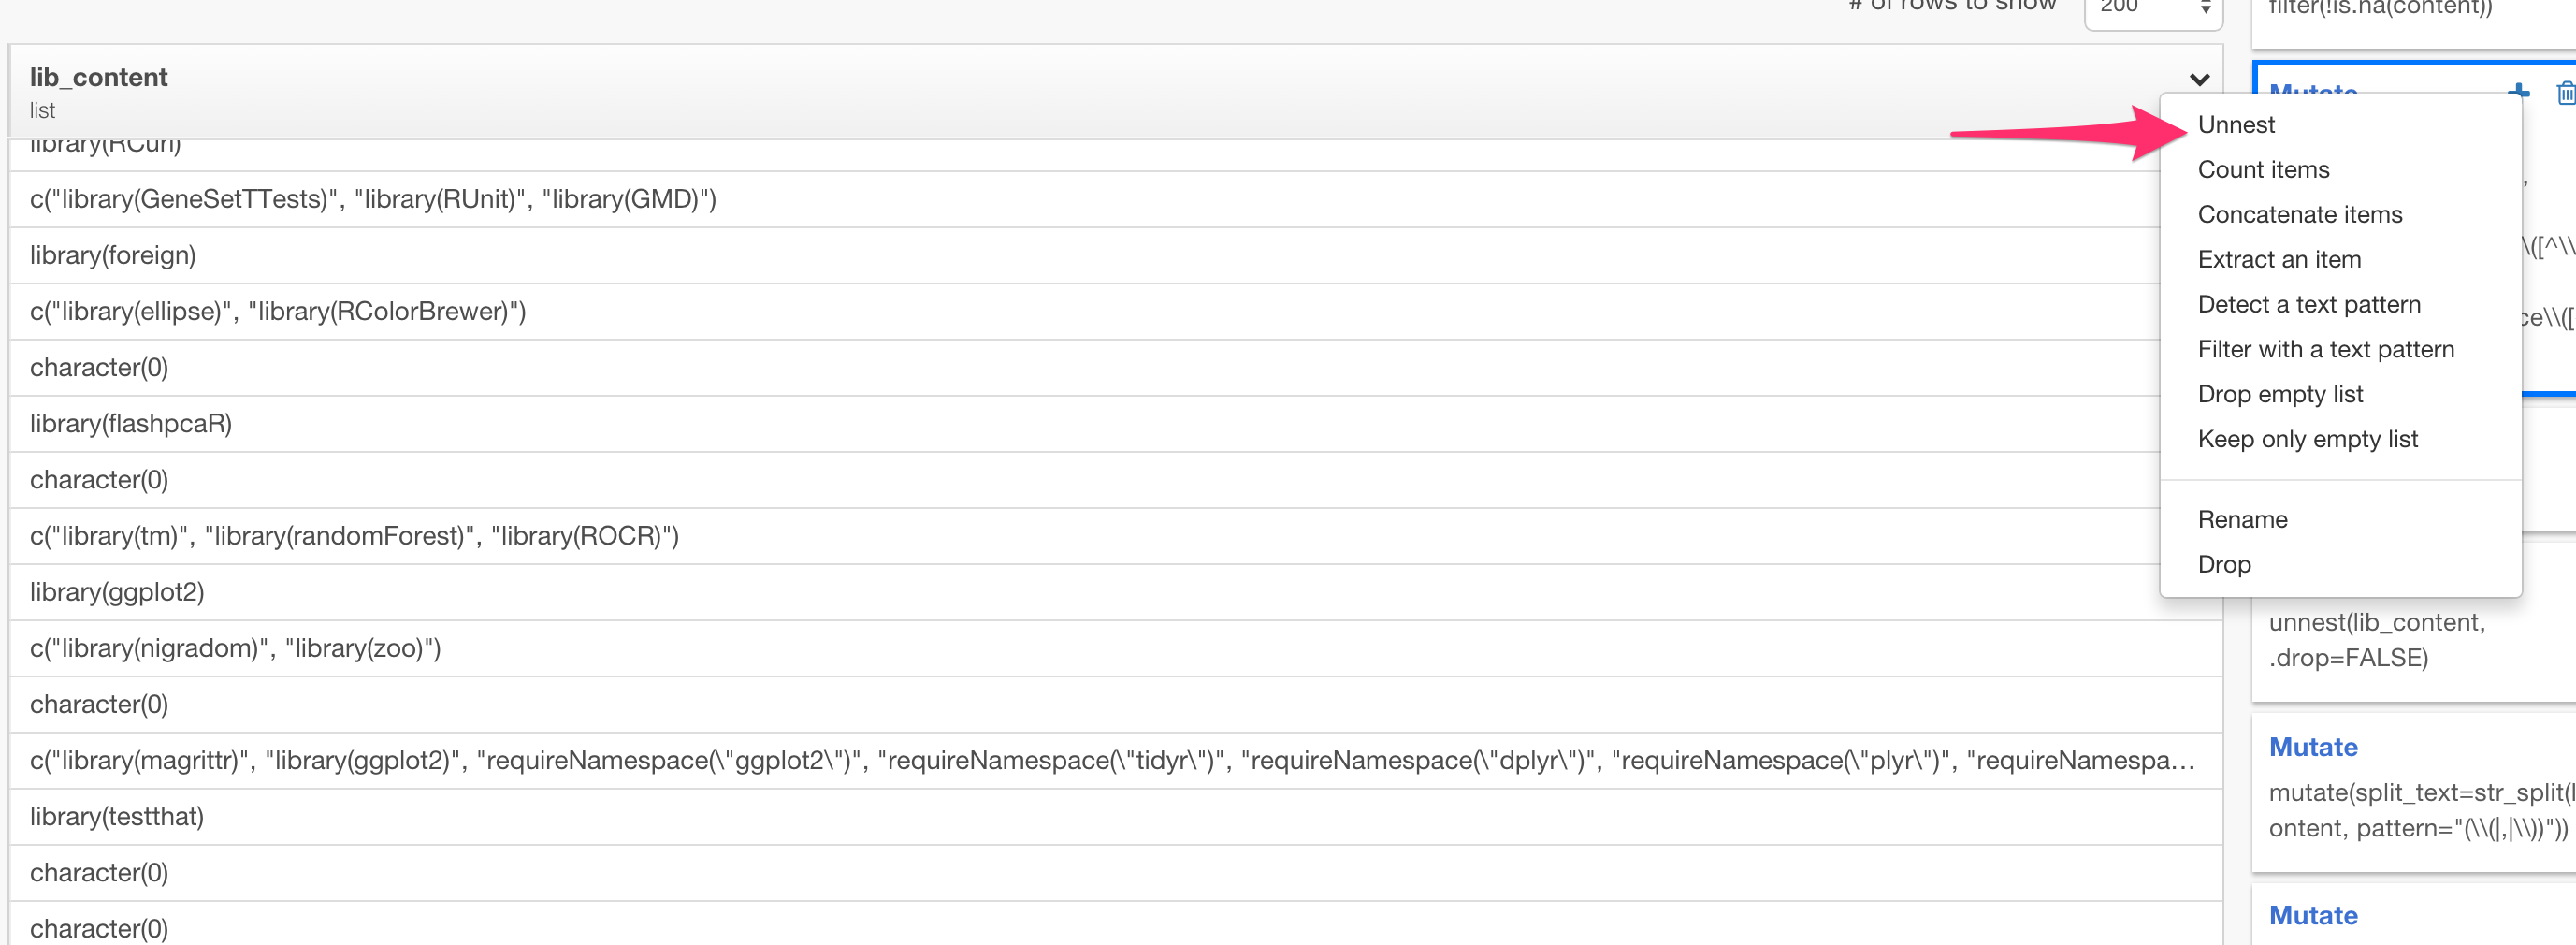Select Drop empty list operation
Screen dimensions: 2576x945
click(2280, 393)
